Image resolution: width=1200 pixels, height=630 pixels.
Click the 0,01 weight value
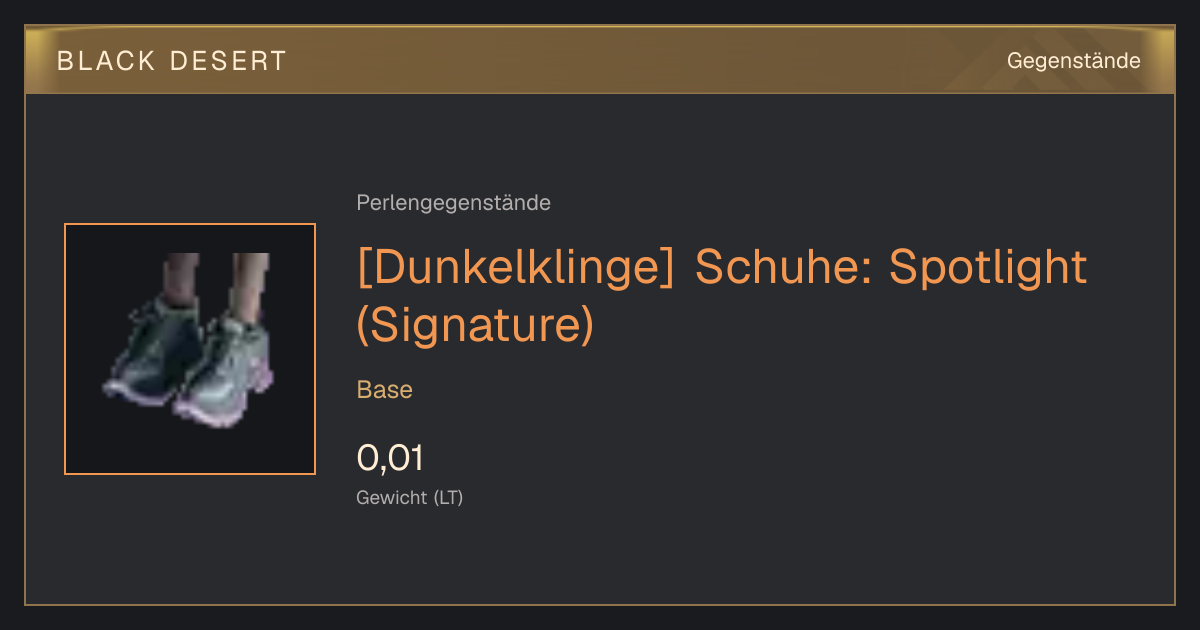(x=390, y=458)
